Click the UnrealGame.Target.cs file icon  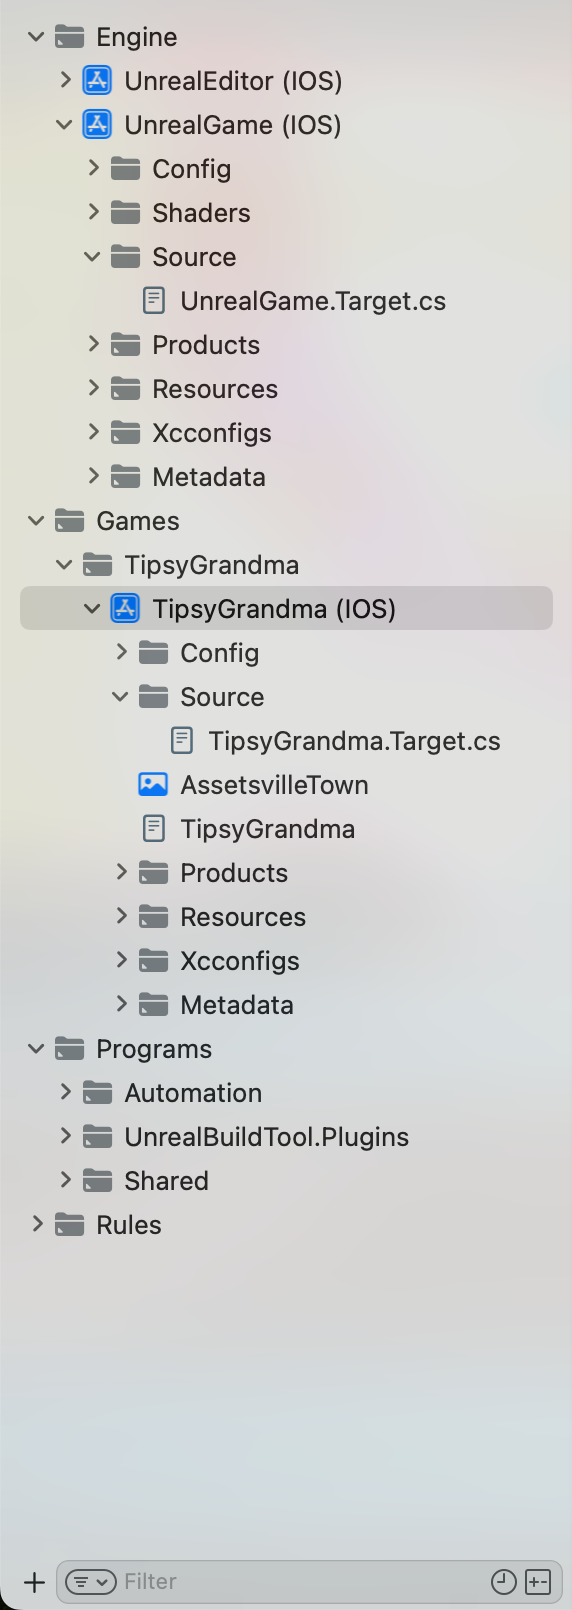154,301
